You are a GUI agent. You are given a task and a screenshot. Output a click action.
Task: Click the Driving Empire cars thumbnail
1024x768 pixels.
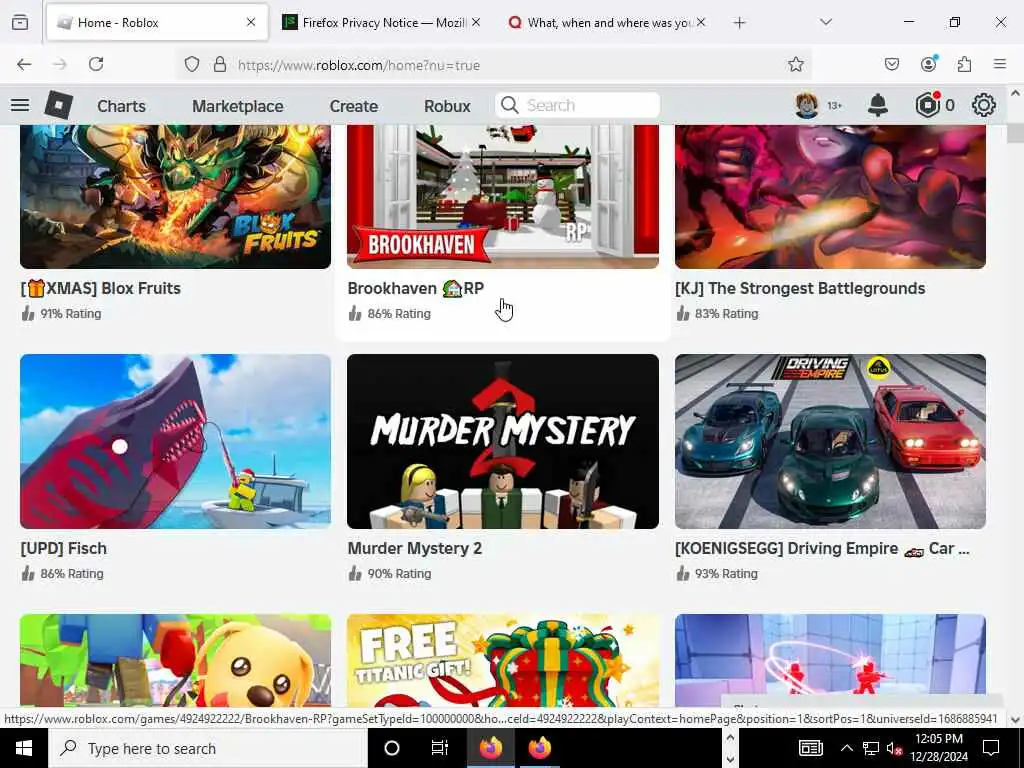point(831,441)
